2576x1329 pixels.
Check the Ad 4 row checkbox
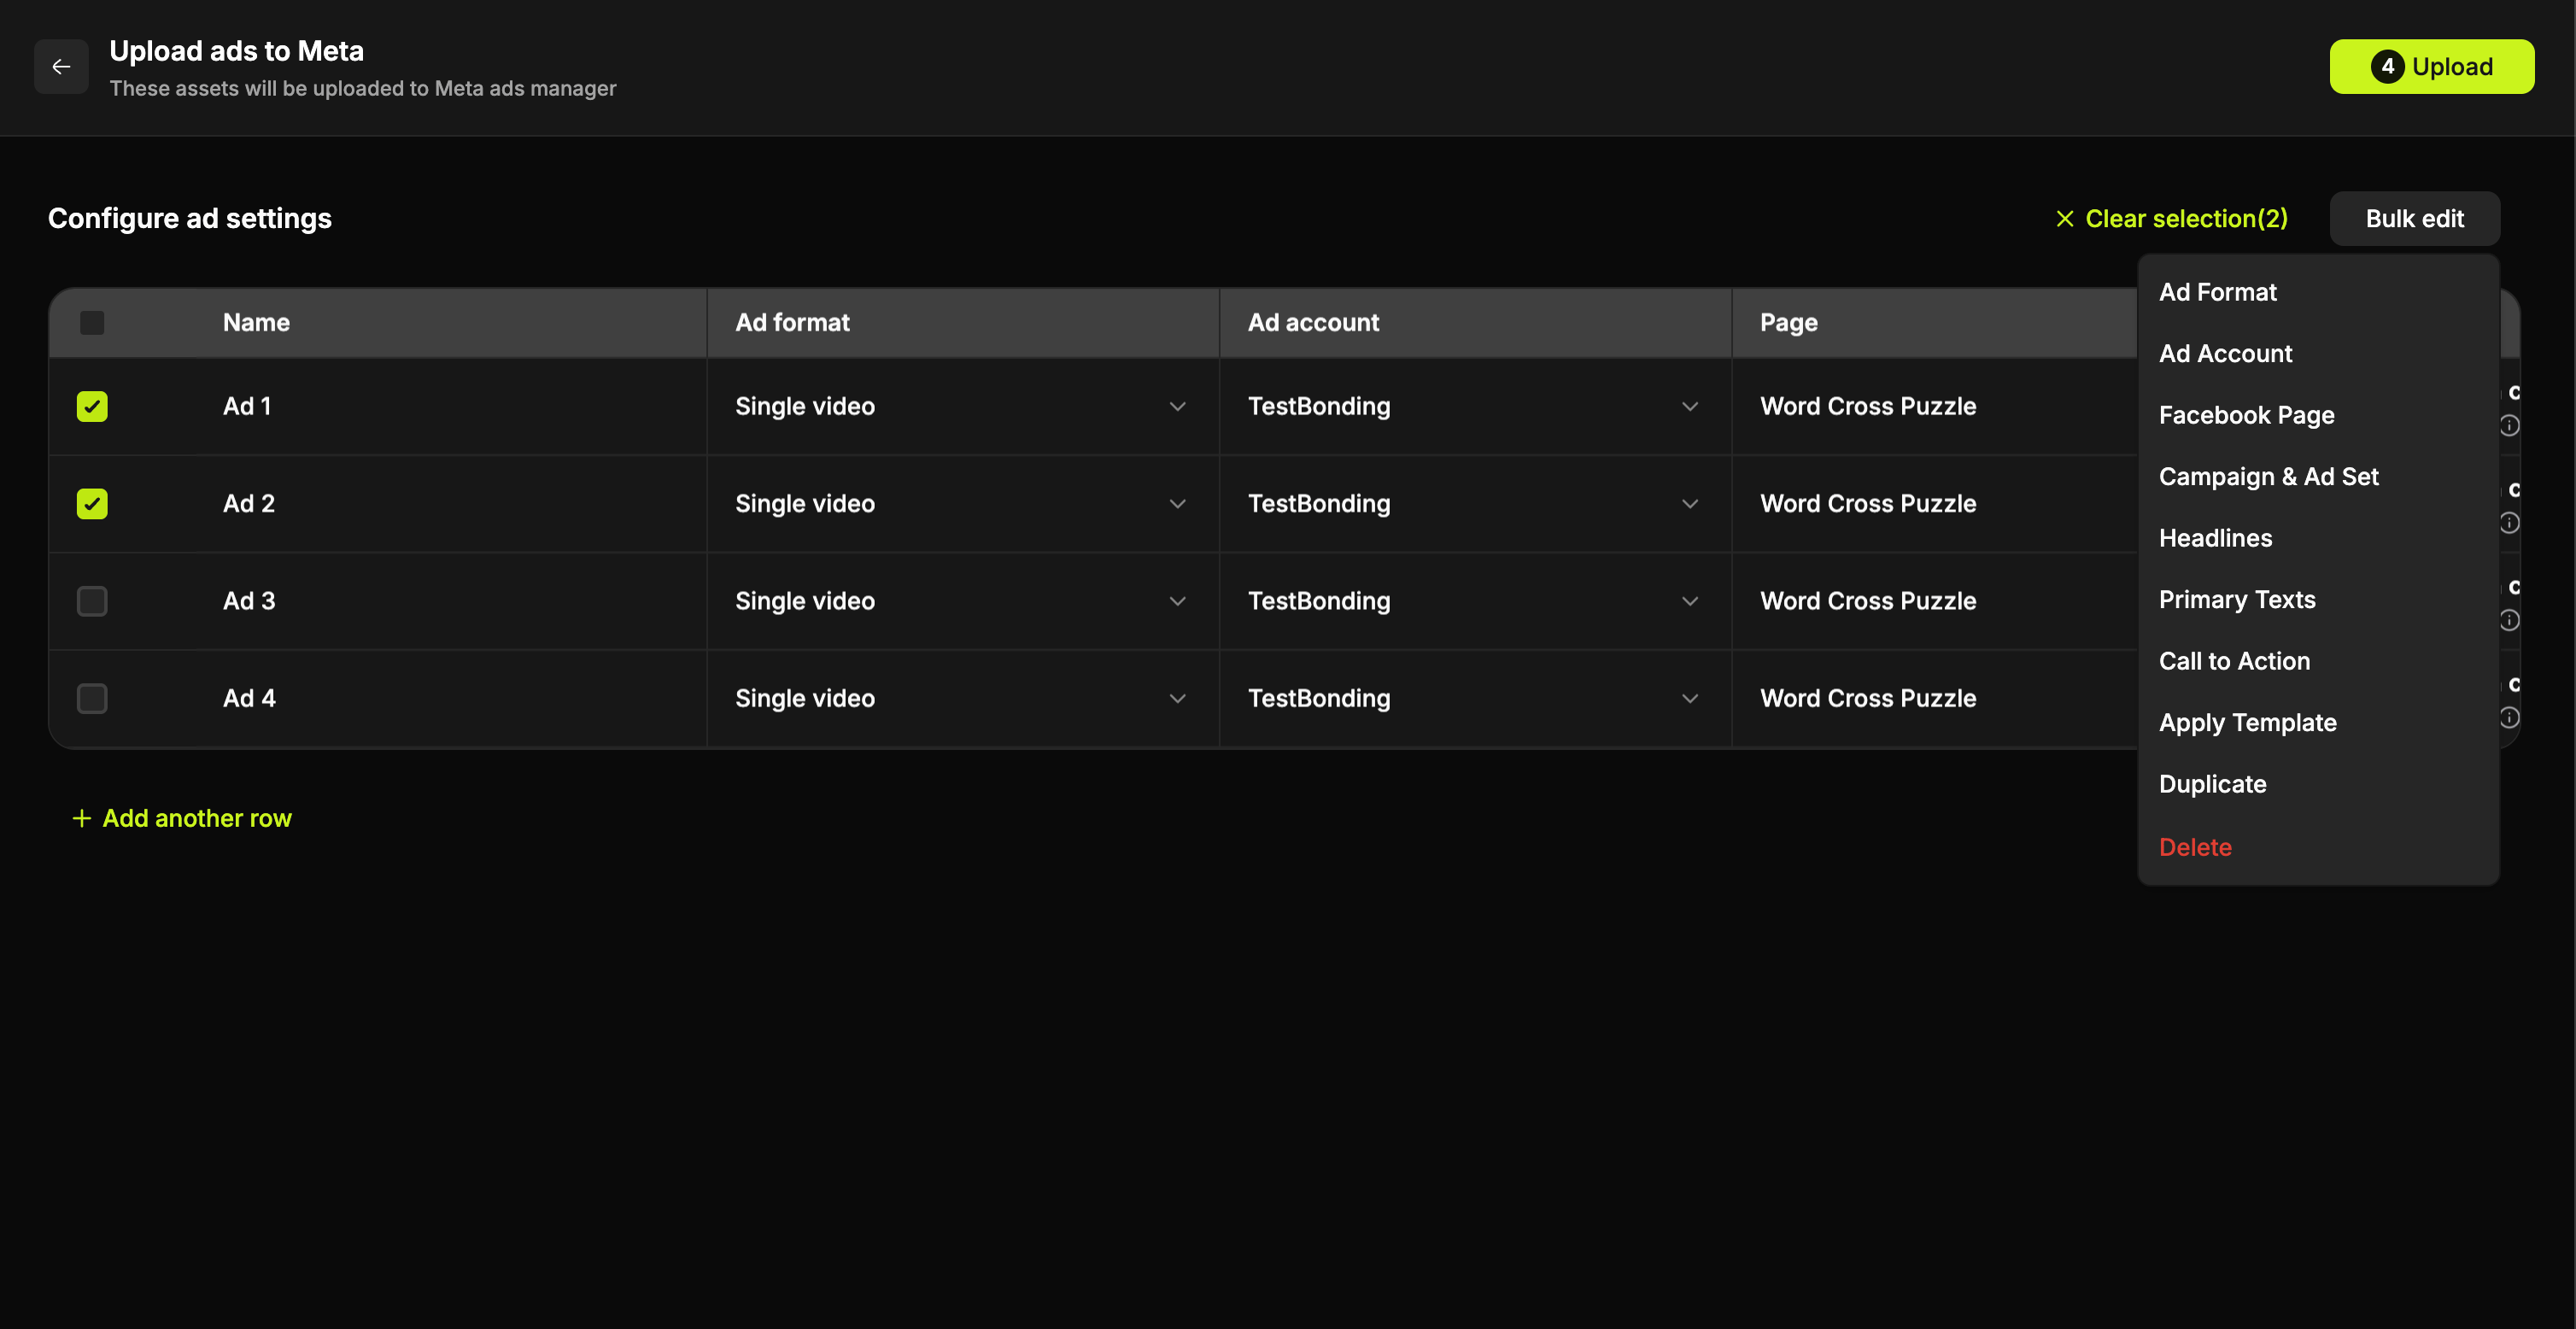click(92, 698)
